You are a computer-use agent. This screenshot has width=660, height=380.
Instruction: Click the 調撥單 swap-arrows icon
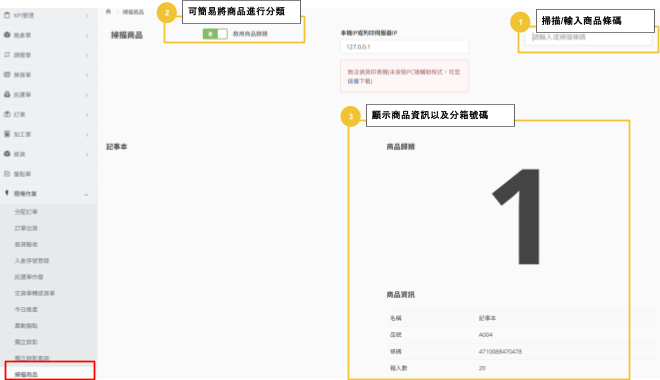7,55
